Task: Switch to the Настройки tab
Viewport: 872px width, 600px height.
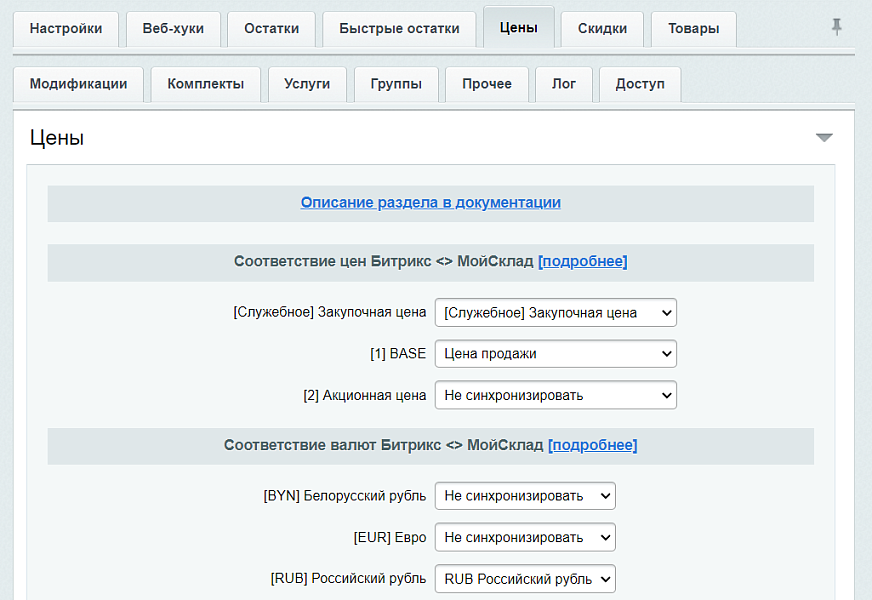Action: (65, 29)
